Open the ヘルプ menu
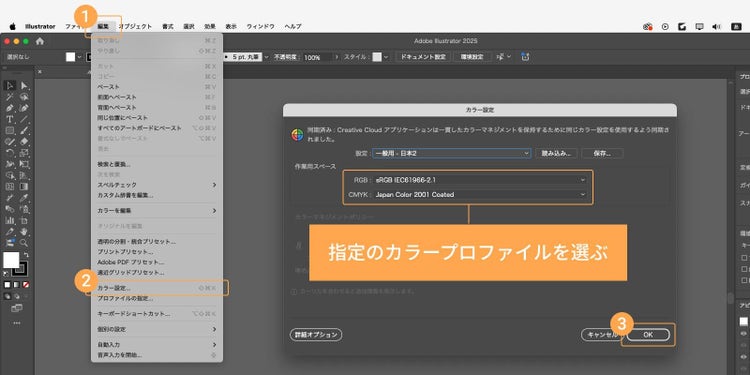750x375 pixels. click(x=293, y=27)
